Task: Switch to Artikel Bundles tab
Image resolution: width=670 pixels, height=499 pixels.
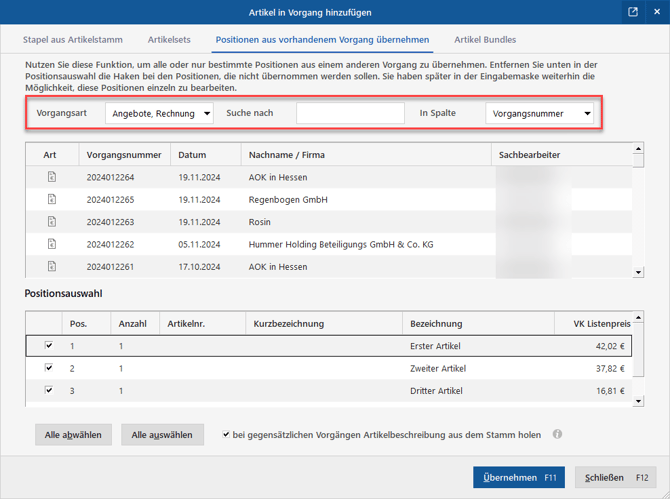Action: point(485,40)
